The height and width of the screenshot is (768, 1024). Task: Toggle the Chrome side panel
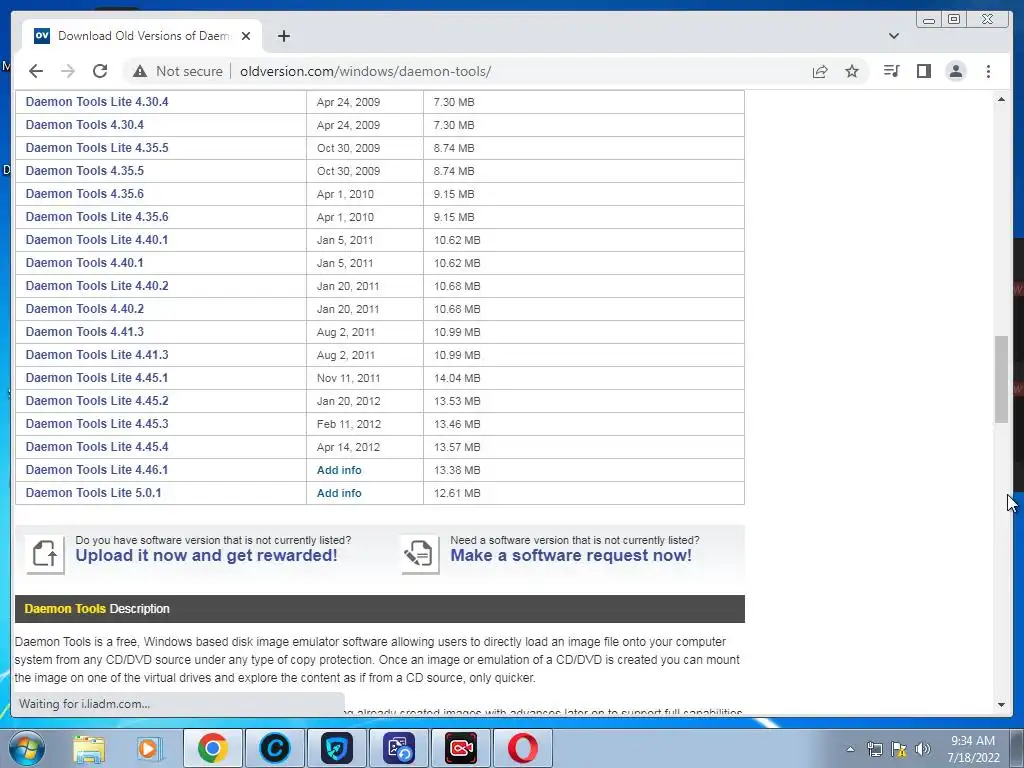coord(923,71)
